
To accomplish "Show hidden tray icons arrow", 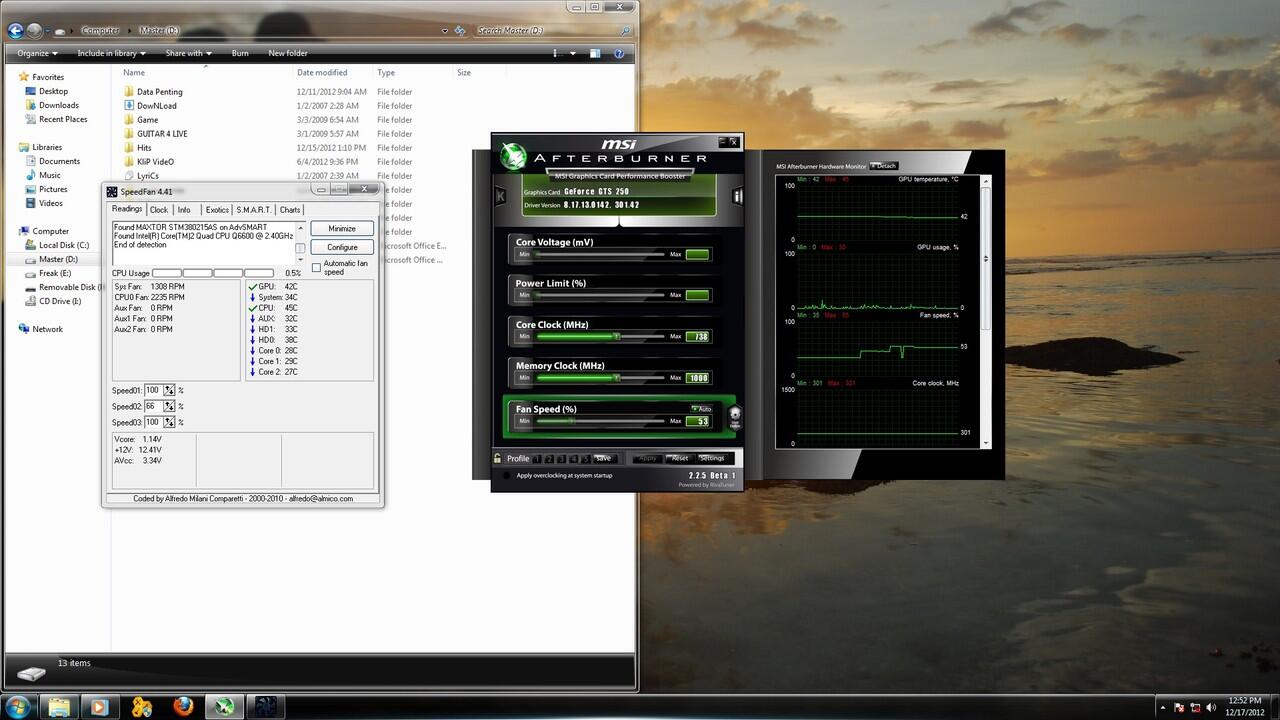I will [1161, 707].
